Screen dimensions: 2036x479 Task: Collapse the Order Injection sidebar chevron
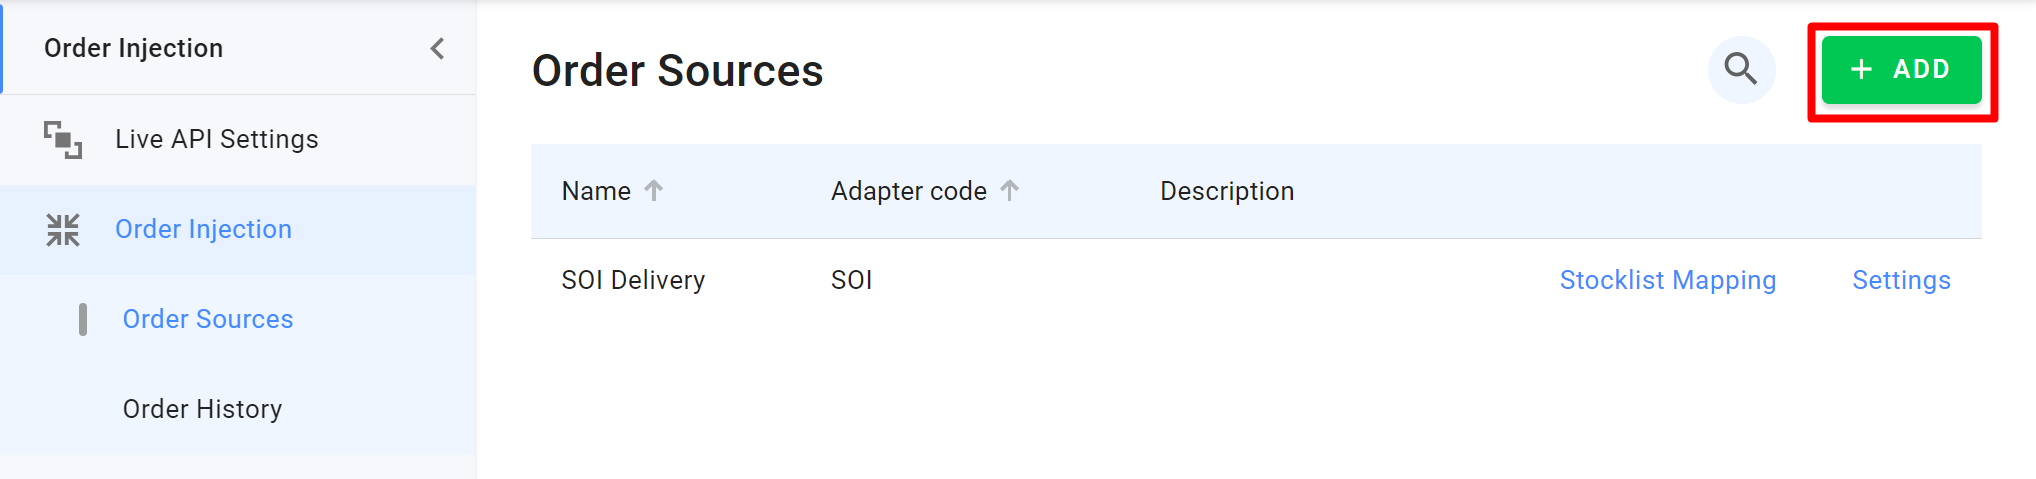437,48
